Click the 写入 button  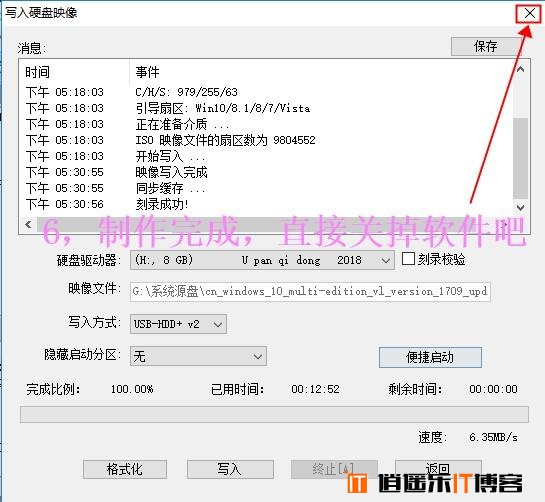click(x=230, y=469)
